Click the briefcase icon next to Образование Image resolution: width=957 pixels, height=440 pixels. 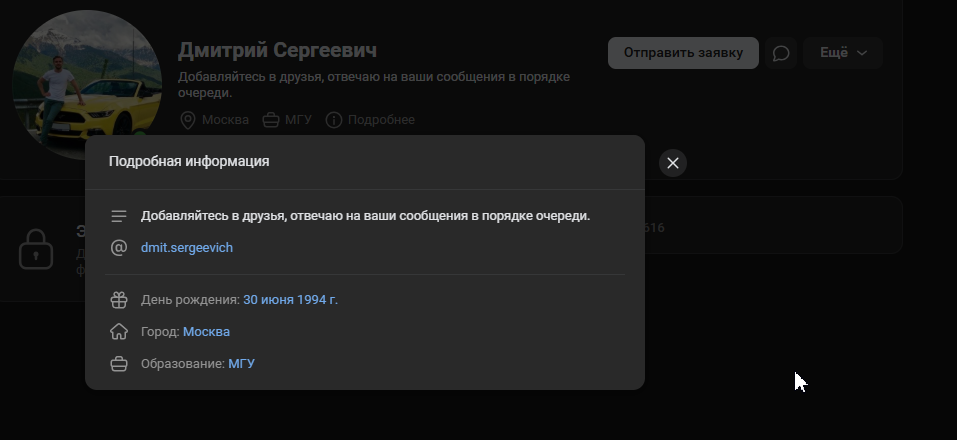coord(119,363)
